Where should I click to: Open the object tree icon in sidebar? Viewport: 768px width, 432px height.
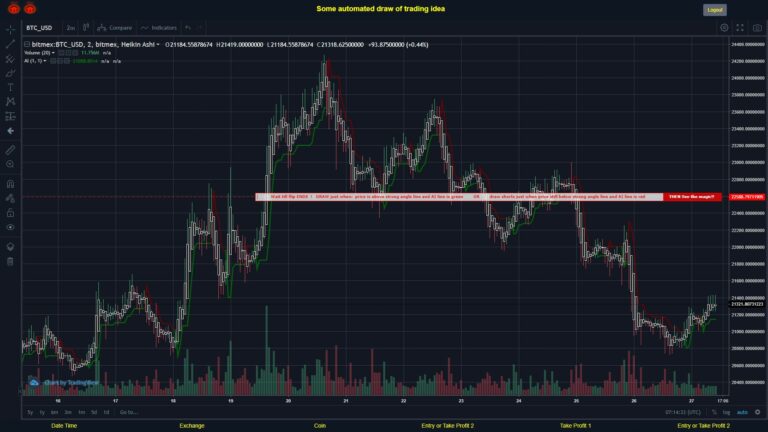(x=10, y=246)
